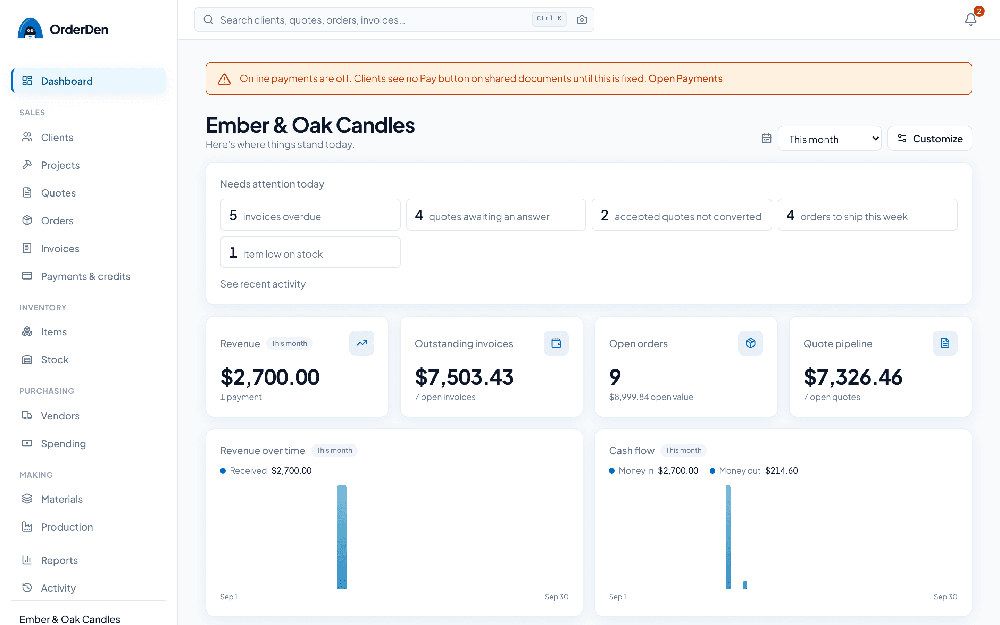Screen dimensions: 1000x625
Task: Click the Clients sidebar icon
Action: (x=27, y=137)
